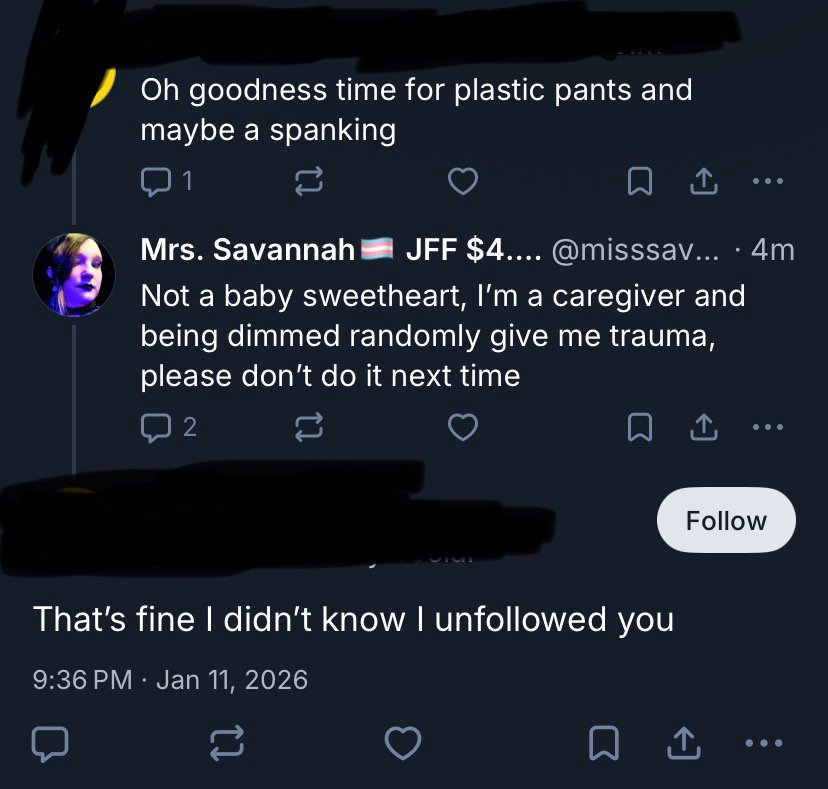
Task: Click the 9:36 PM Jan 11, 2026 timestamp
Action: 171,680
